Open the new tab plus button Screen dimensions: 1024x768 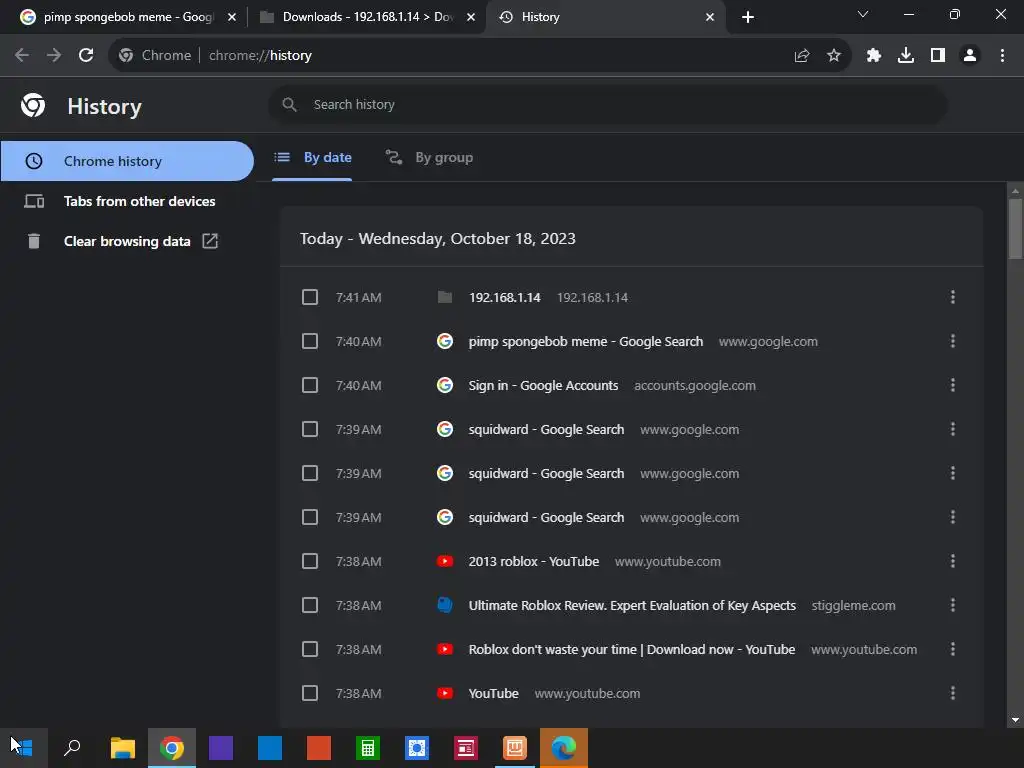pos(748,17)
